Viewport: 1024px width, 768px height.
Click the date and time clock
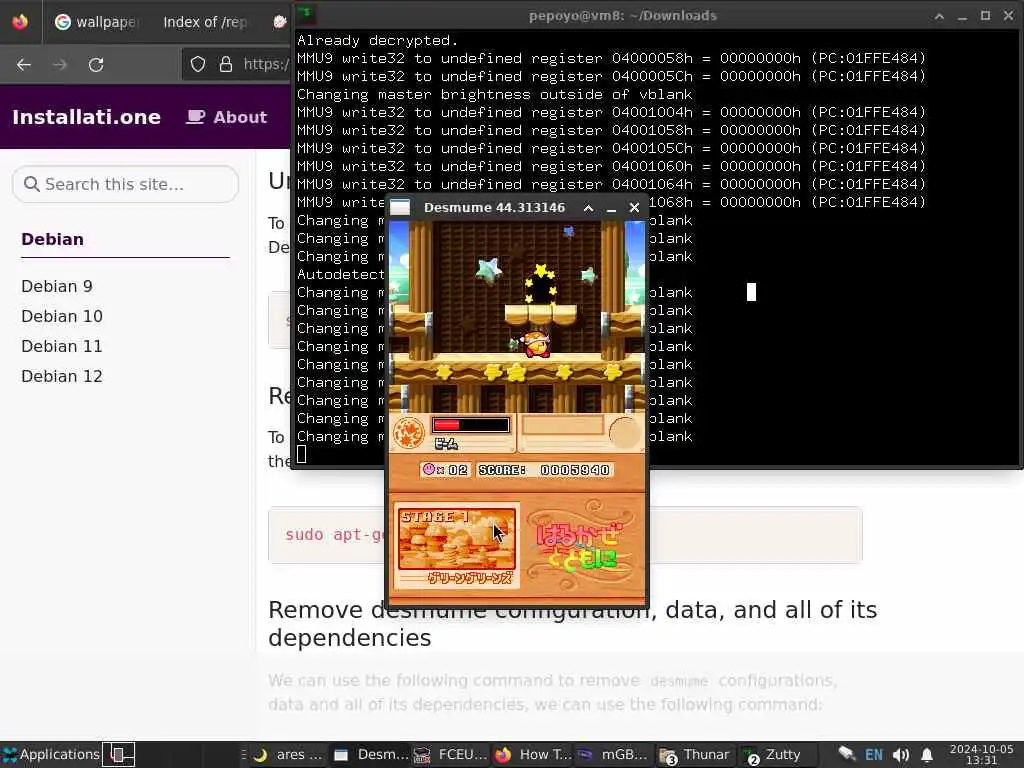[981, 754]
